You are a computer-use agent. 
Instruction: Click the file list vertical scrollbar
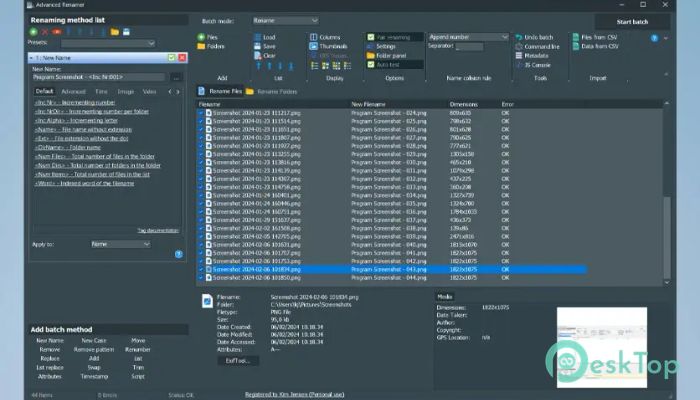[x=667, y=237]
